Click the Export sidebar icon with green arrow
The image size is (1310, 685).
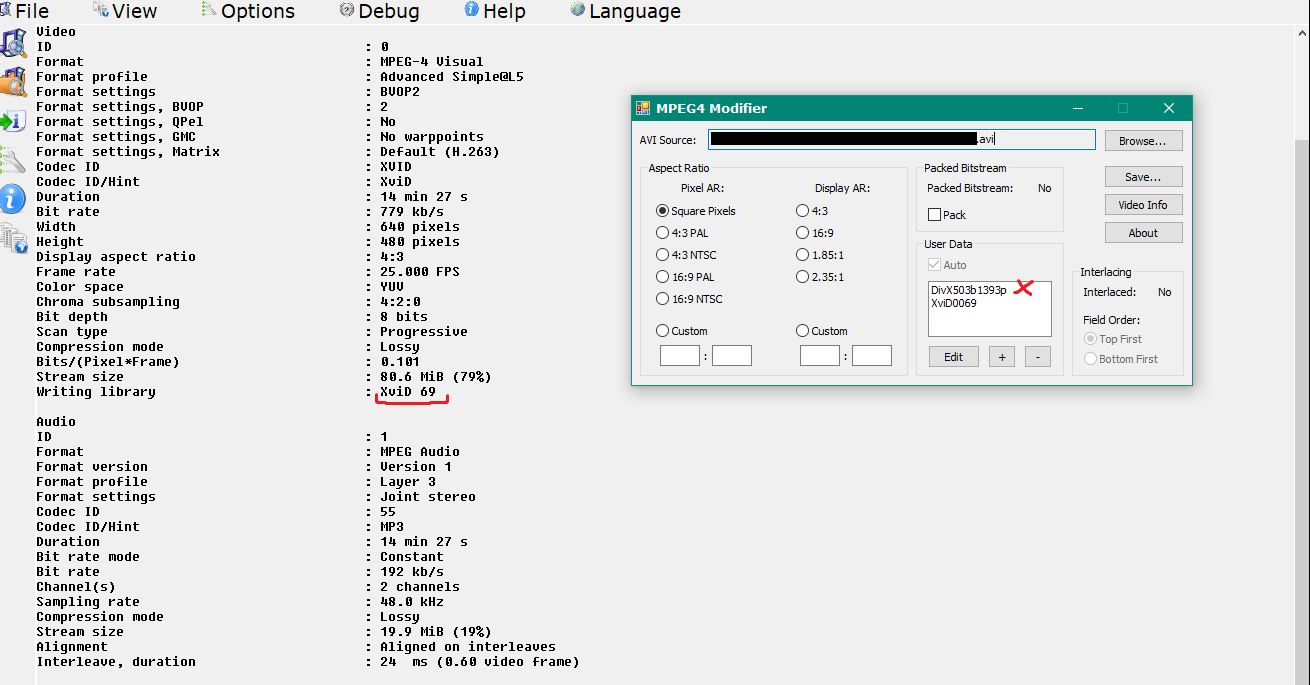[x=13, y=121]
